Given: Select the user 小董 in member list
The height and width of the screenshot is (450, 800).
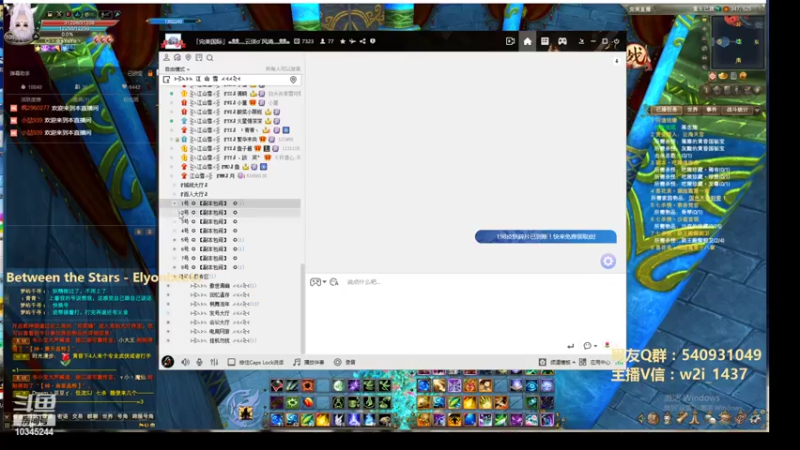Looking at the screenshot, I should pyautogui.click(x=232, y=103).
